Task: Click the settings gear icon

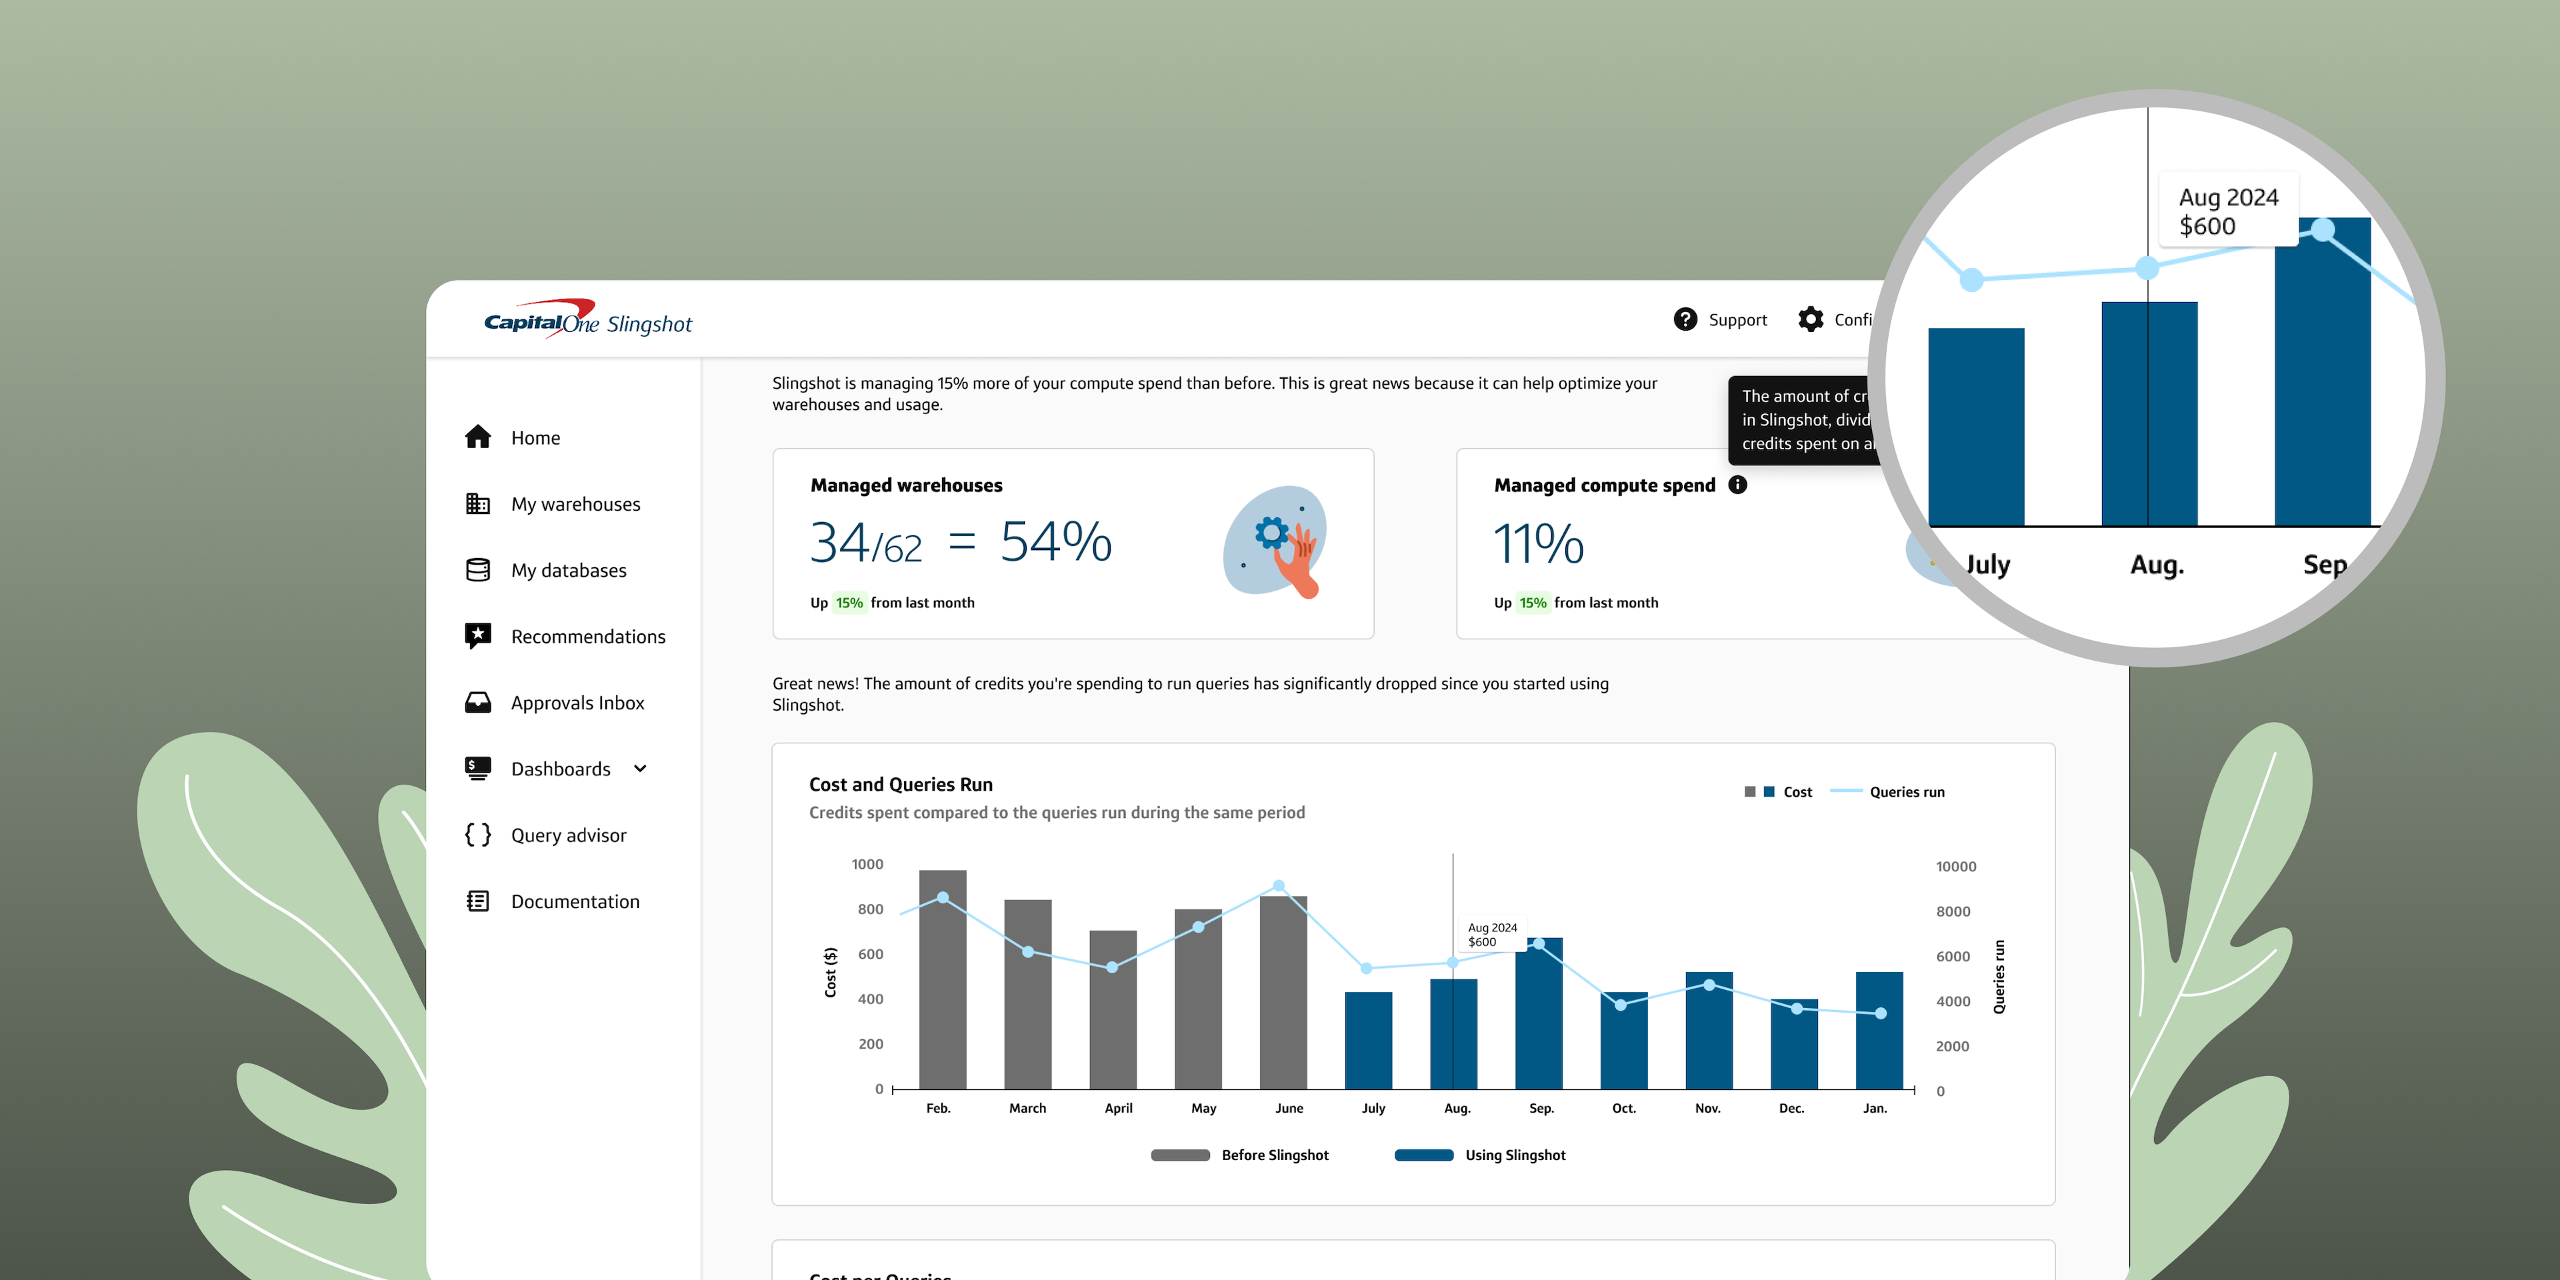Action: 1810,319
